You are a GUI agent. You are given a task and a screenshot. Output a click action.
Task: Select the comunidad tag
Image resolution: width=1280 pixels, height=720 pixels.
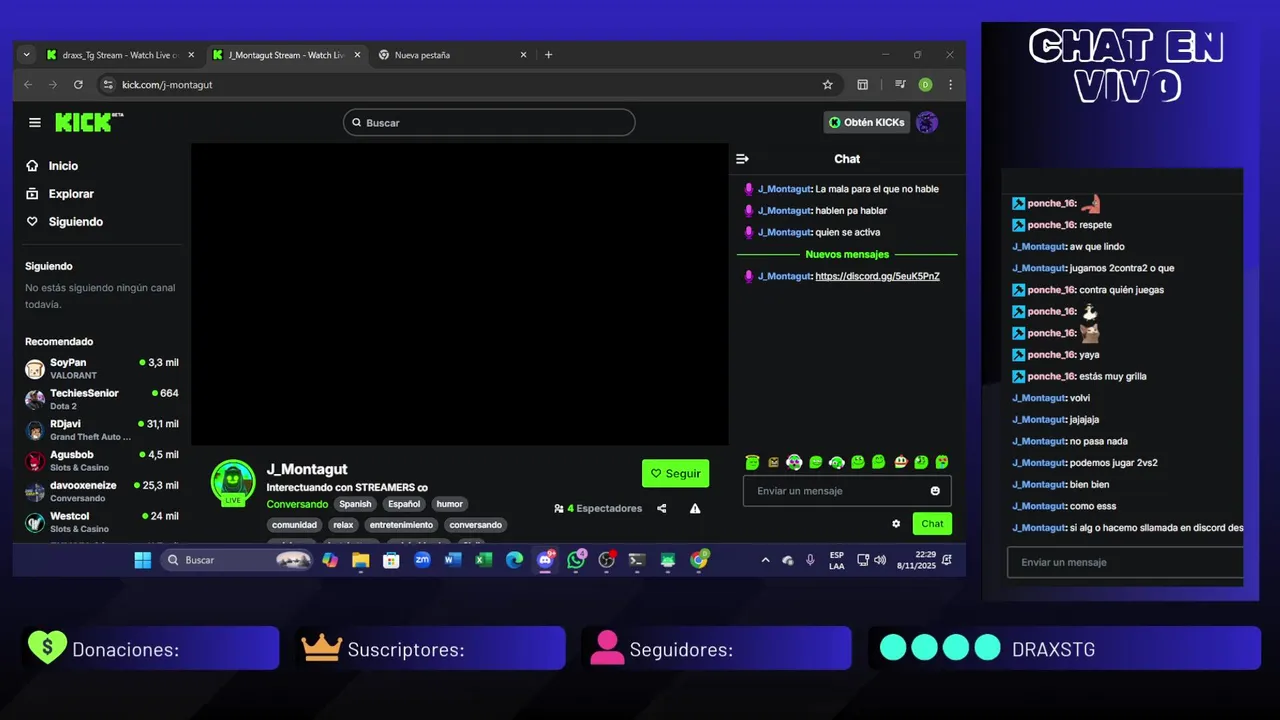pos(294,525)
